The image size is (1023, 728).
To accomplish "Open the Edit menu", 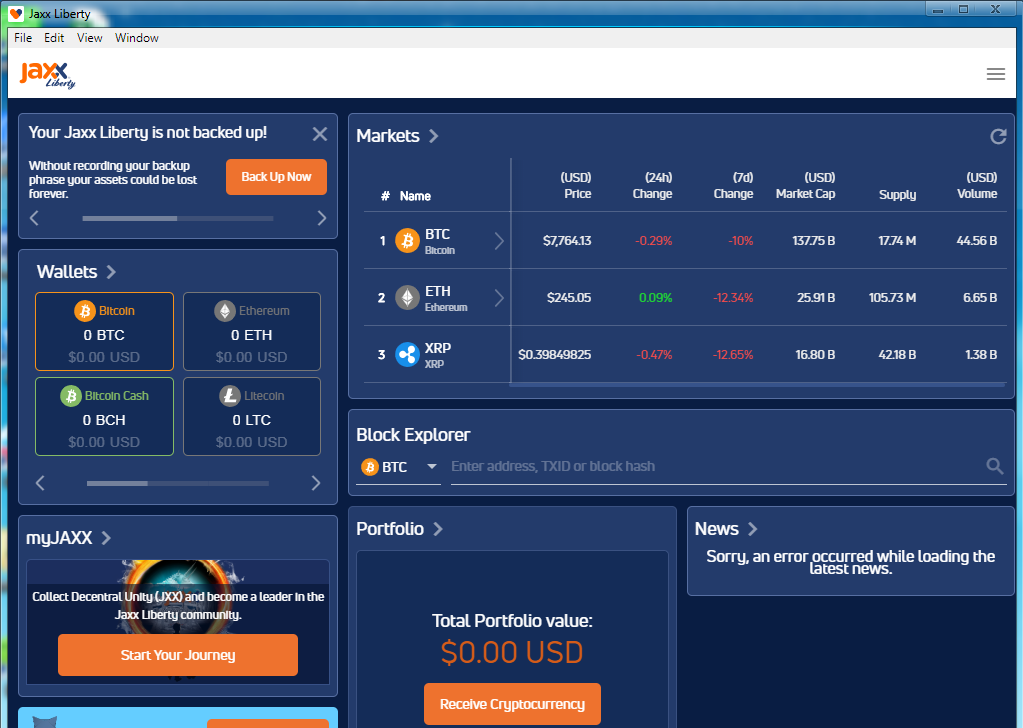I will pos(54,38).
